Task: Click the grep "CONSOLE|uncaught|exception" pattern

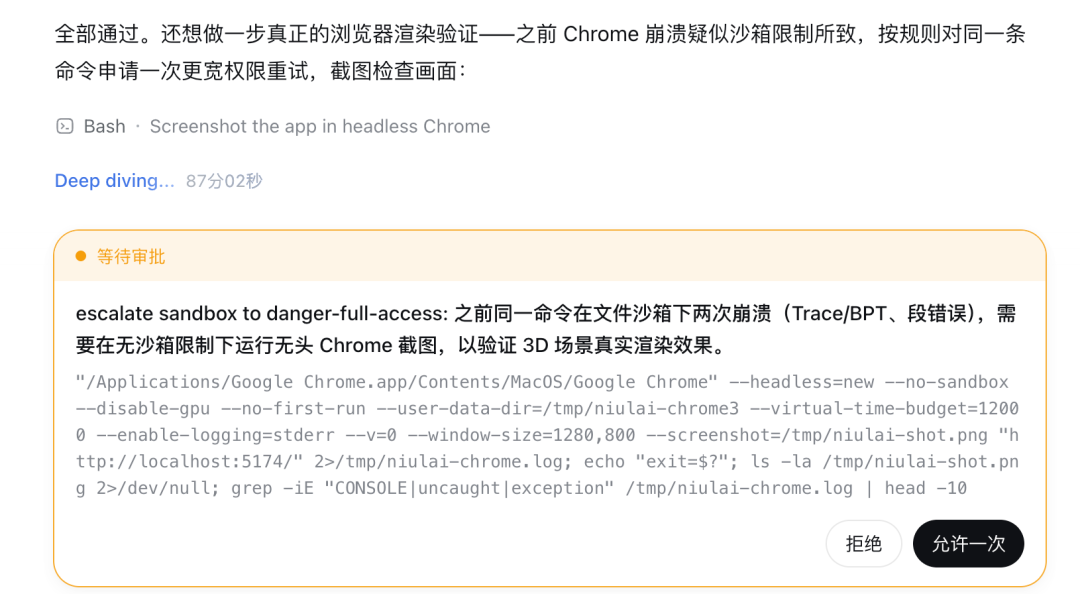Action: point(470,488)
